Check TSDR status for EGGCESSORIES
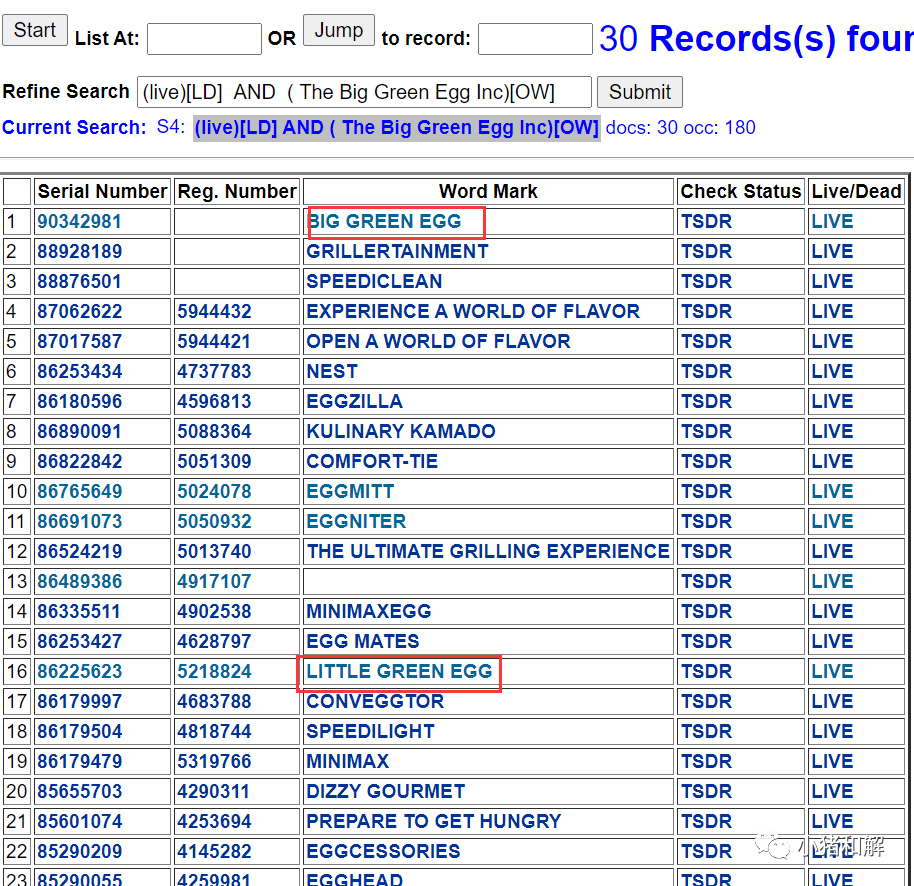 point(706,852)
